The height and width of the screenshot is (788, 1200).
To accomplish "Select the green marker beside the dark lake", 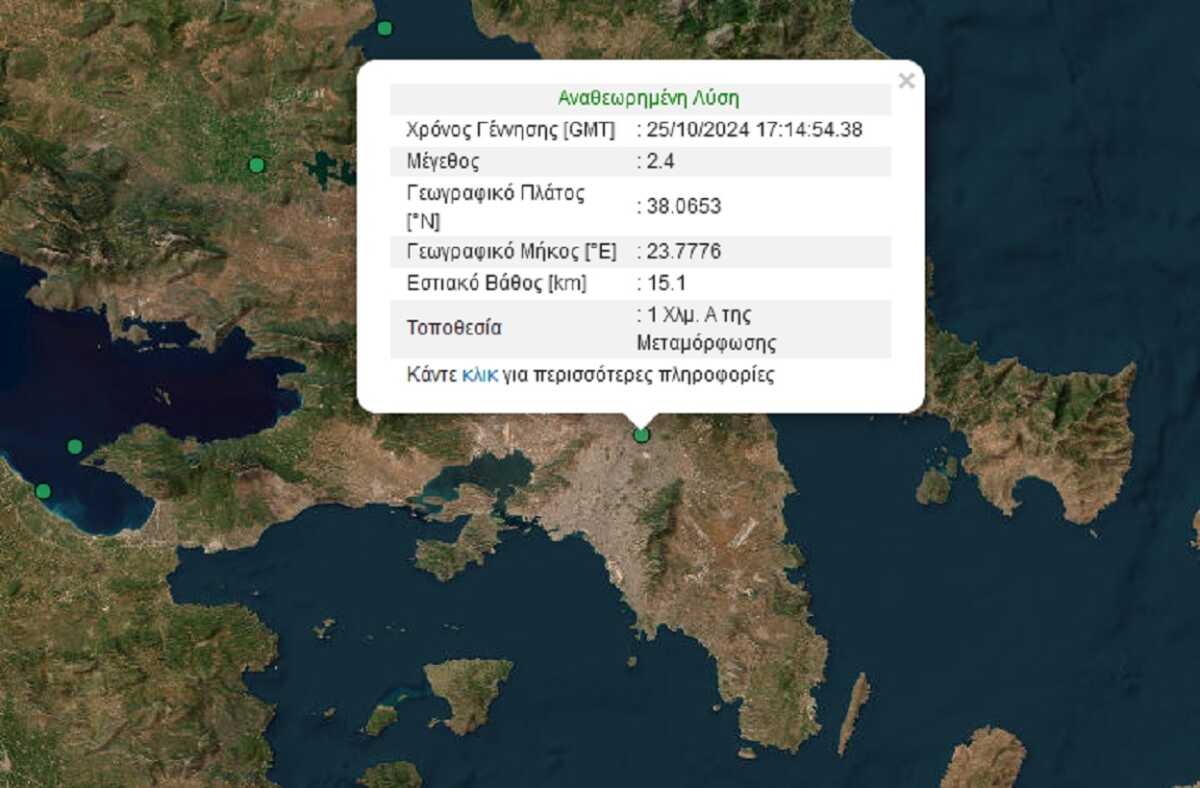I will coord(257,165).
